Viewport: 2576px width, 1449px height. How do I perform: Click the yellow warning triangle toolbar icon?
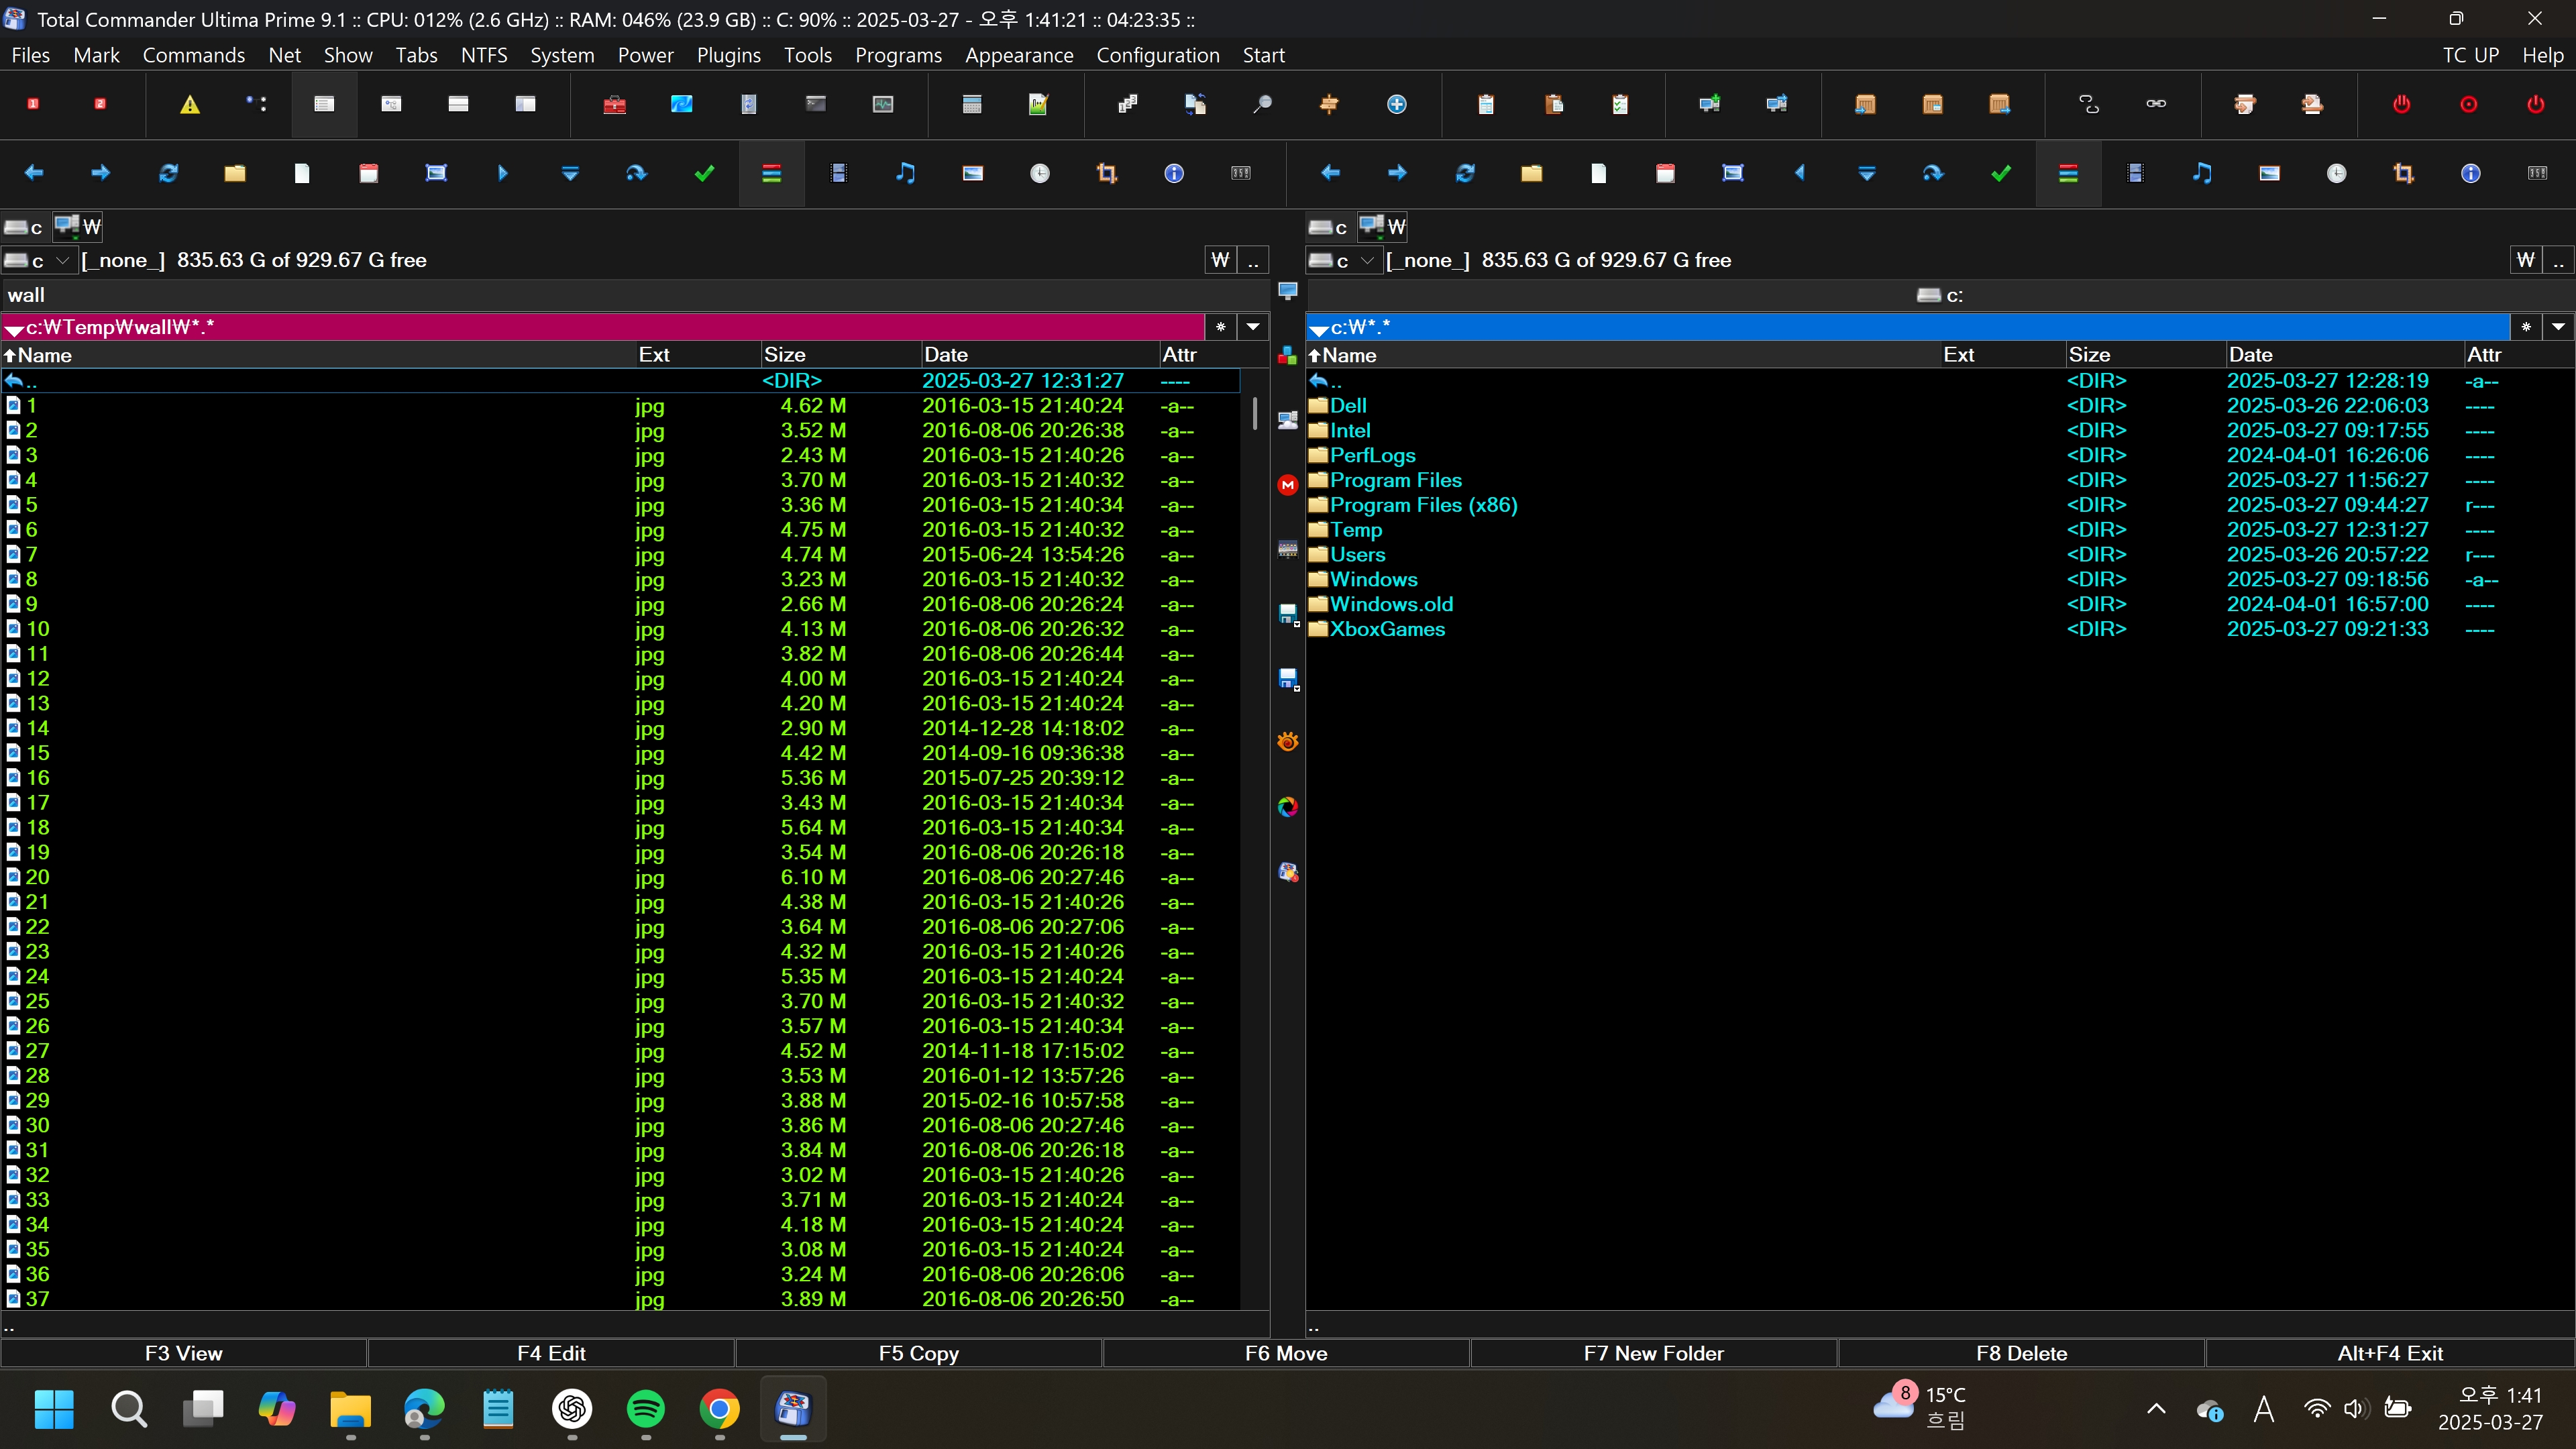(x=189, y=104)
